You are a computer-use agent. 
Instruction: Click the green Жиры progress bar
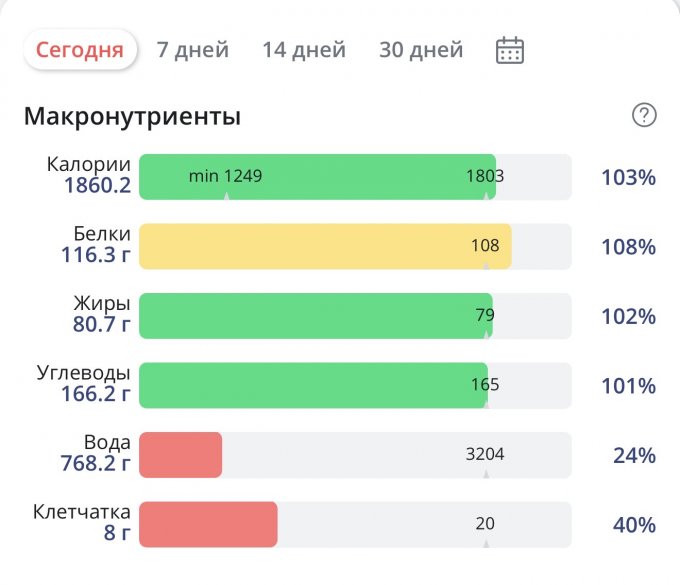[316, 316]
